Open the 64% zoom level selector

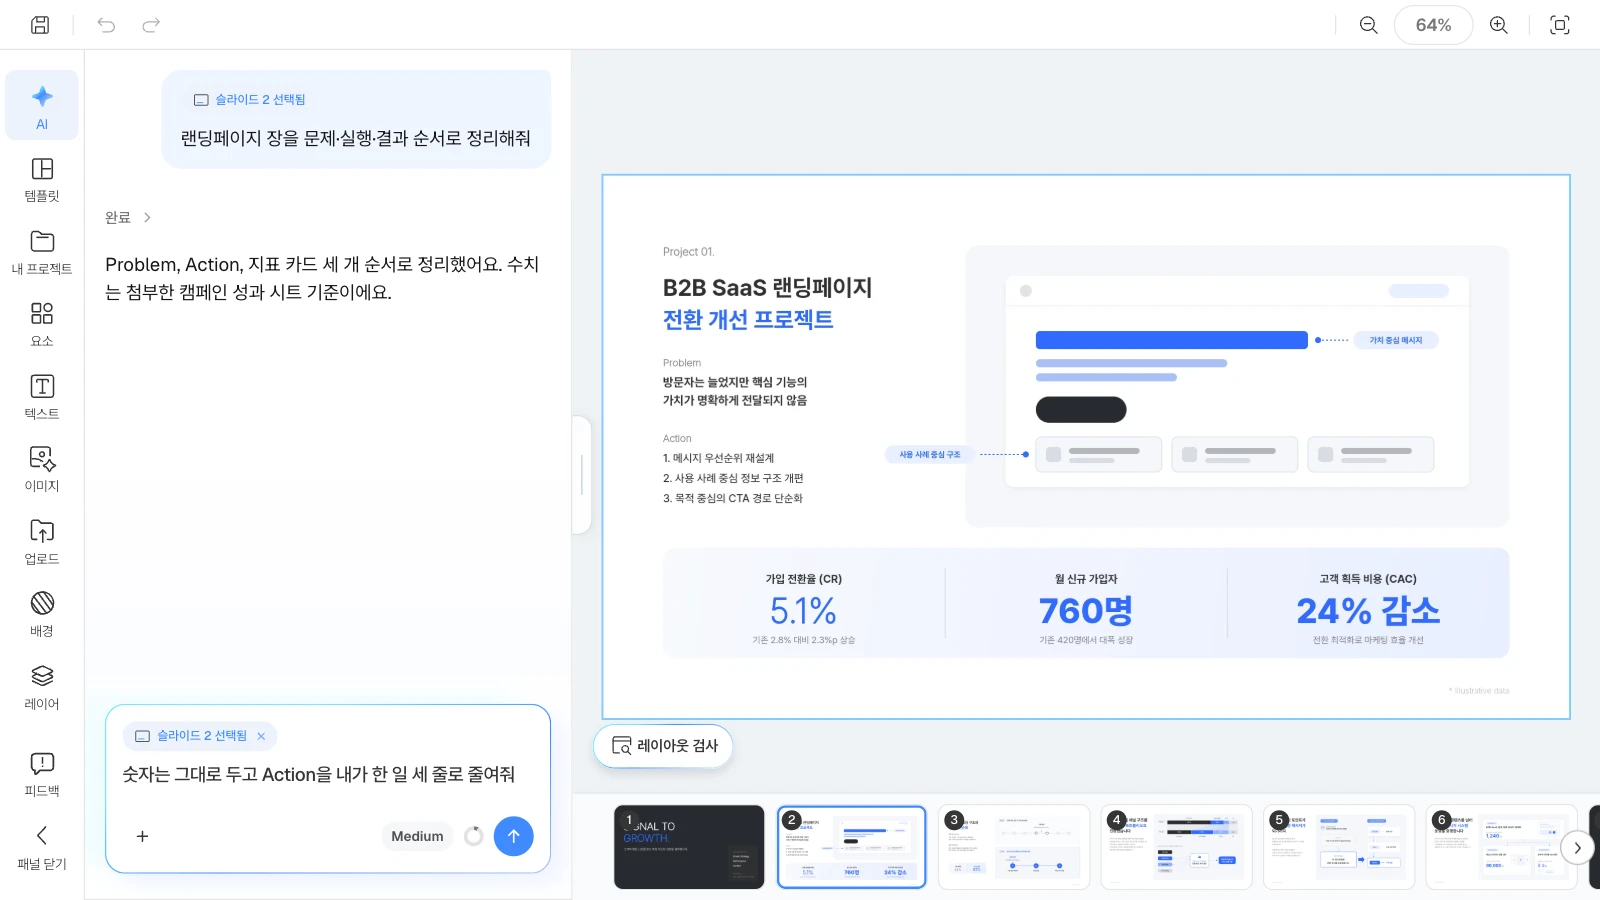(1433, 25)
